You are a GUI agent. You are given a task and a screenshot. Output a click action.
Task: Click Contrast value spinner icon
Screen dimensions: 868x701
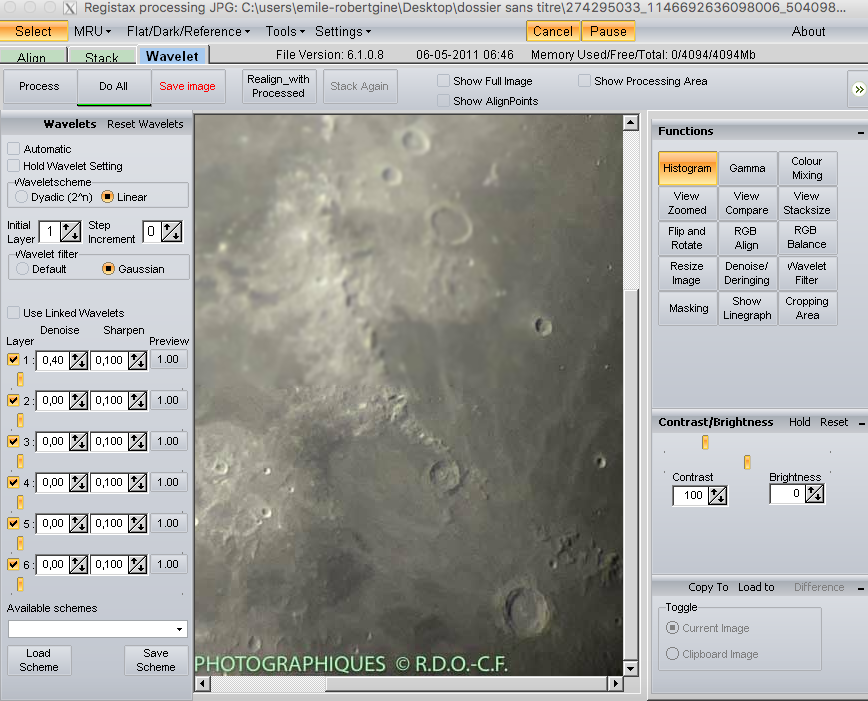pos(717,495)
